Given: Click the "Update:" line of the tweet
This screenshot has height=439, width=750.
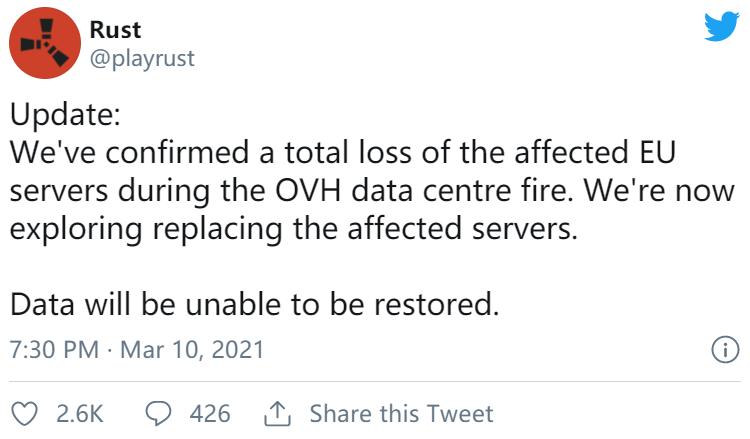Looking at the screenshot, I should coord(66,115).
